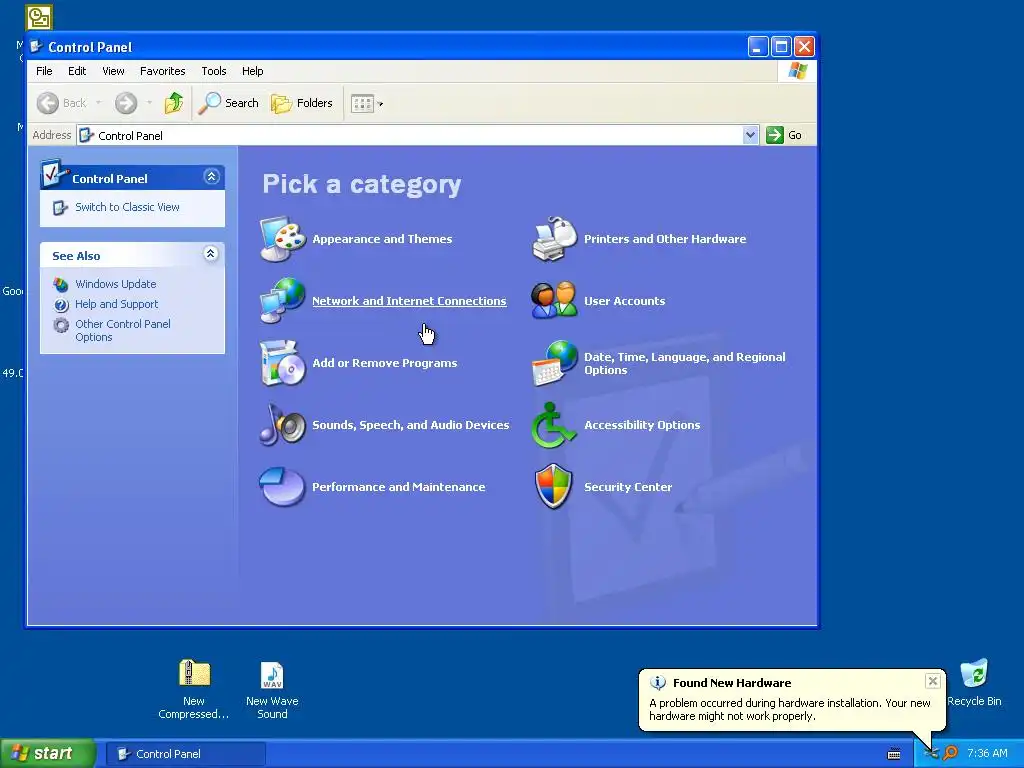Viewport: 1024px width, 768px height.
Task: Click the Security Center link text
Action: tap(628, 487)
